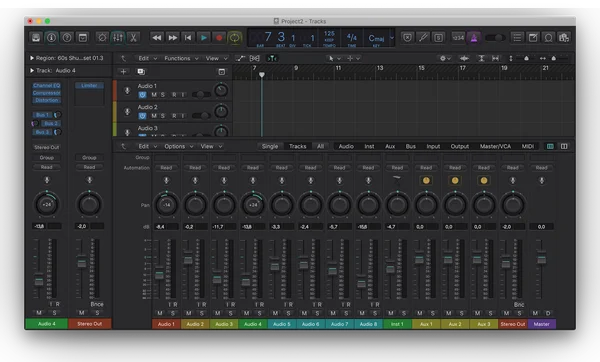Filter mixer by Aux channels
Screen dimensions: 600x362
[x=390, y=146]
